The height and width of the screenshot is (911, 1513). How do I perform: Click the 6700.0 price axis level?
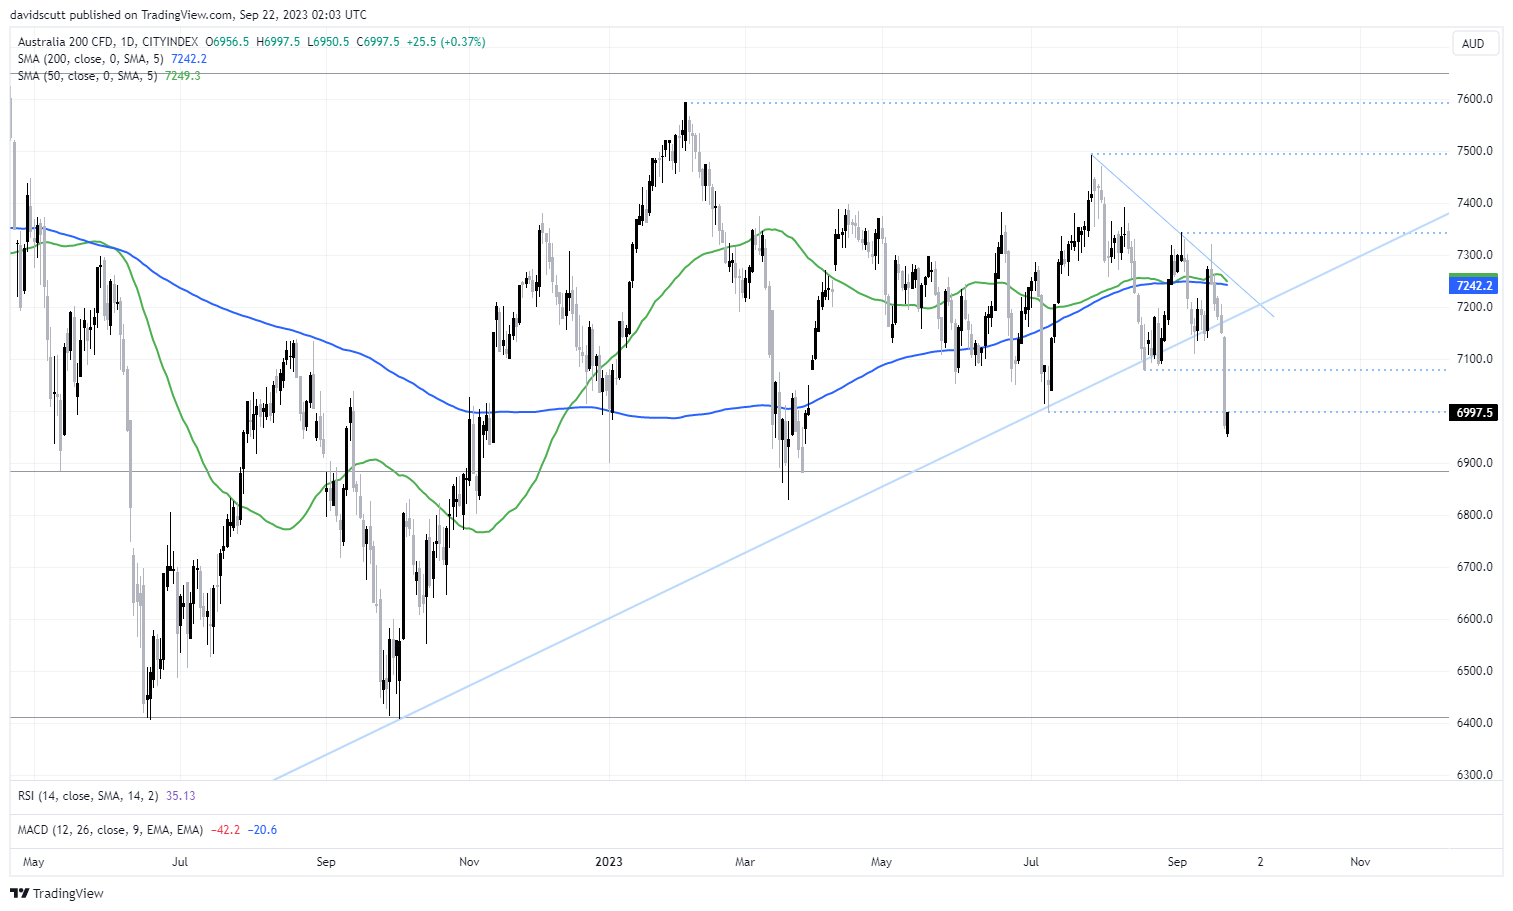[1475, 567]
